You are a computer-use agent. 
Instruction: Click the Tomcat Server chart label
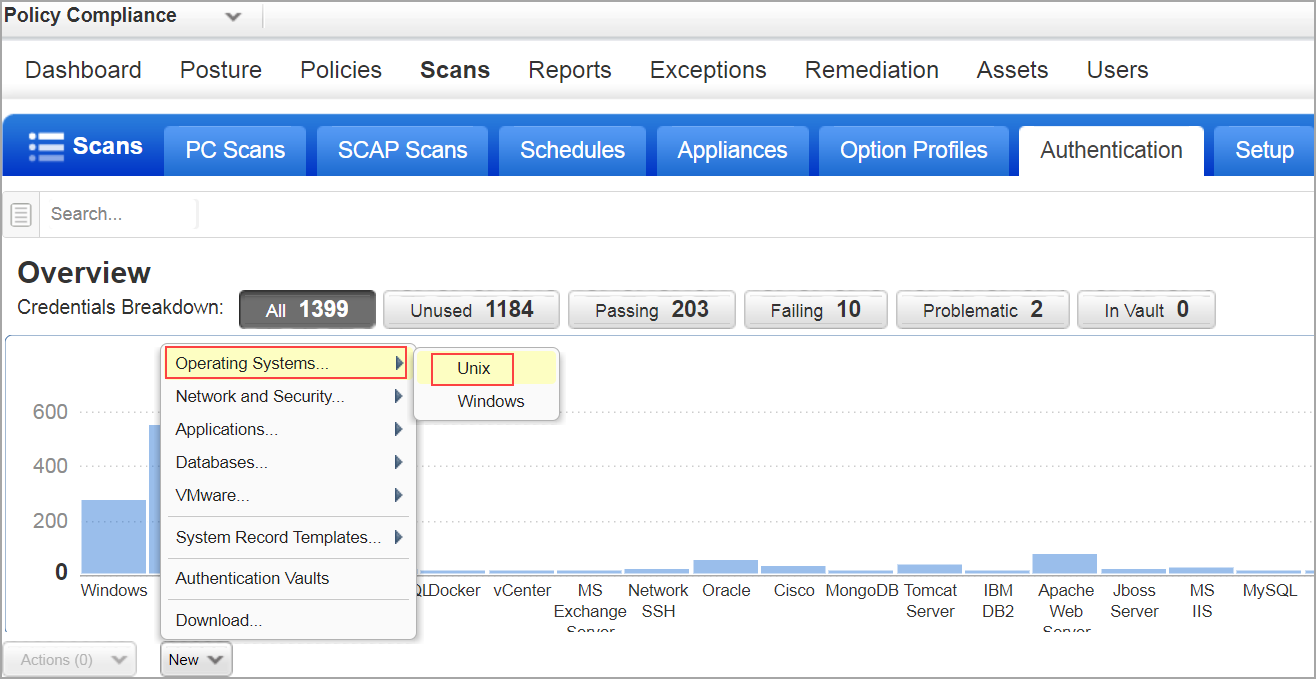pos(931,601)
